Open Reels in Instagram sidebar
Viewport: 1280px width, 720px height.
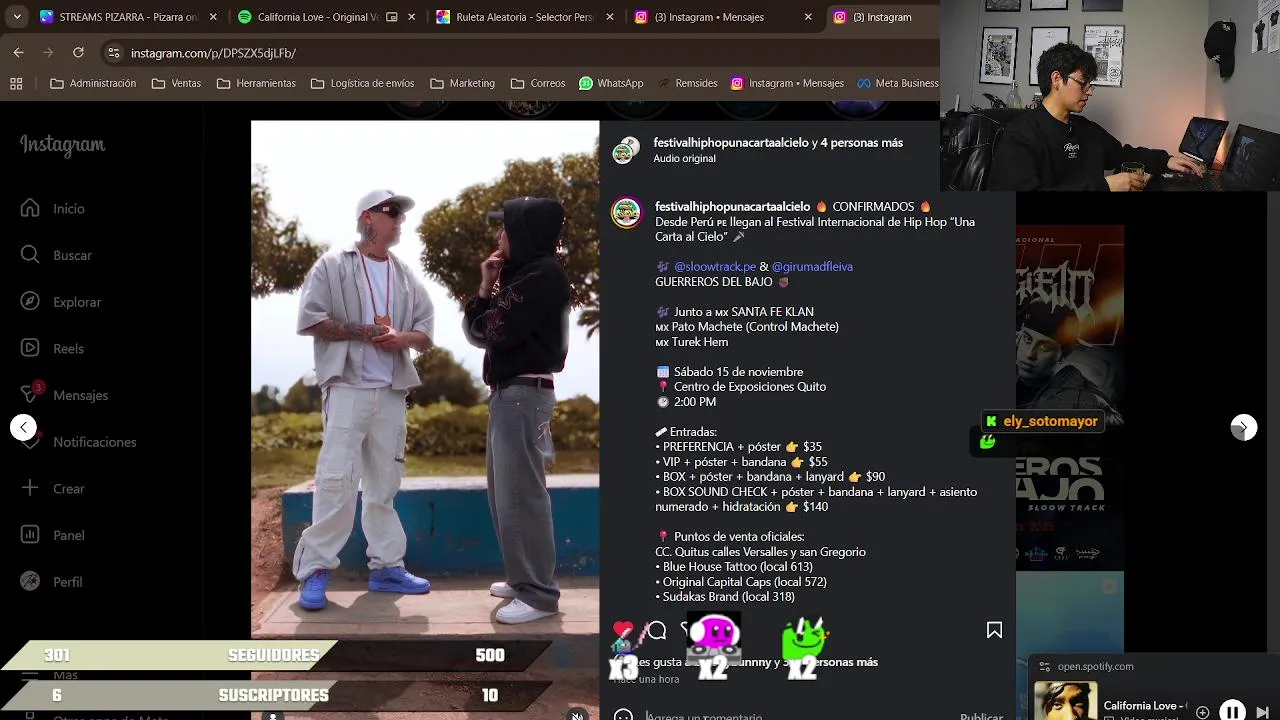[54, 348]
